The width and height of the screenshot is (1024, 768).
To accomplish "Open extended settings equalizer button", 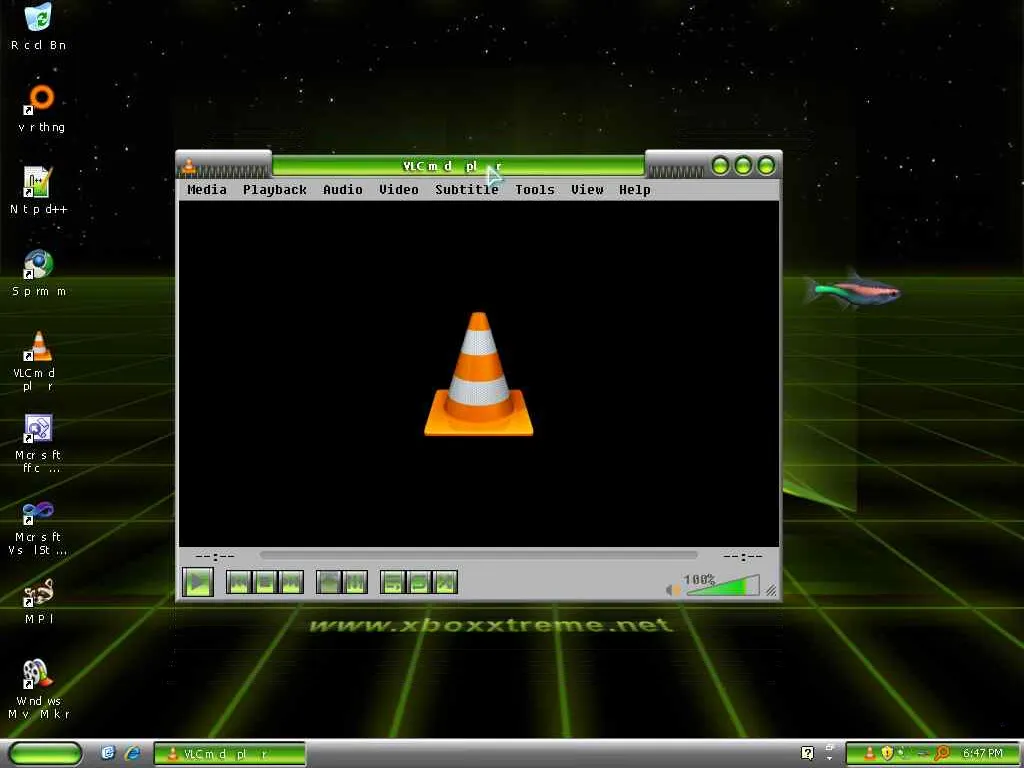I will (x=355, y=582).
